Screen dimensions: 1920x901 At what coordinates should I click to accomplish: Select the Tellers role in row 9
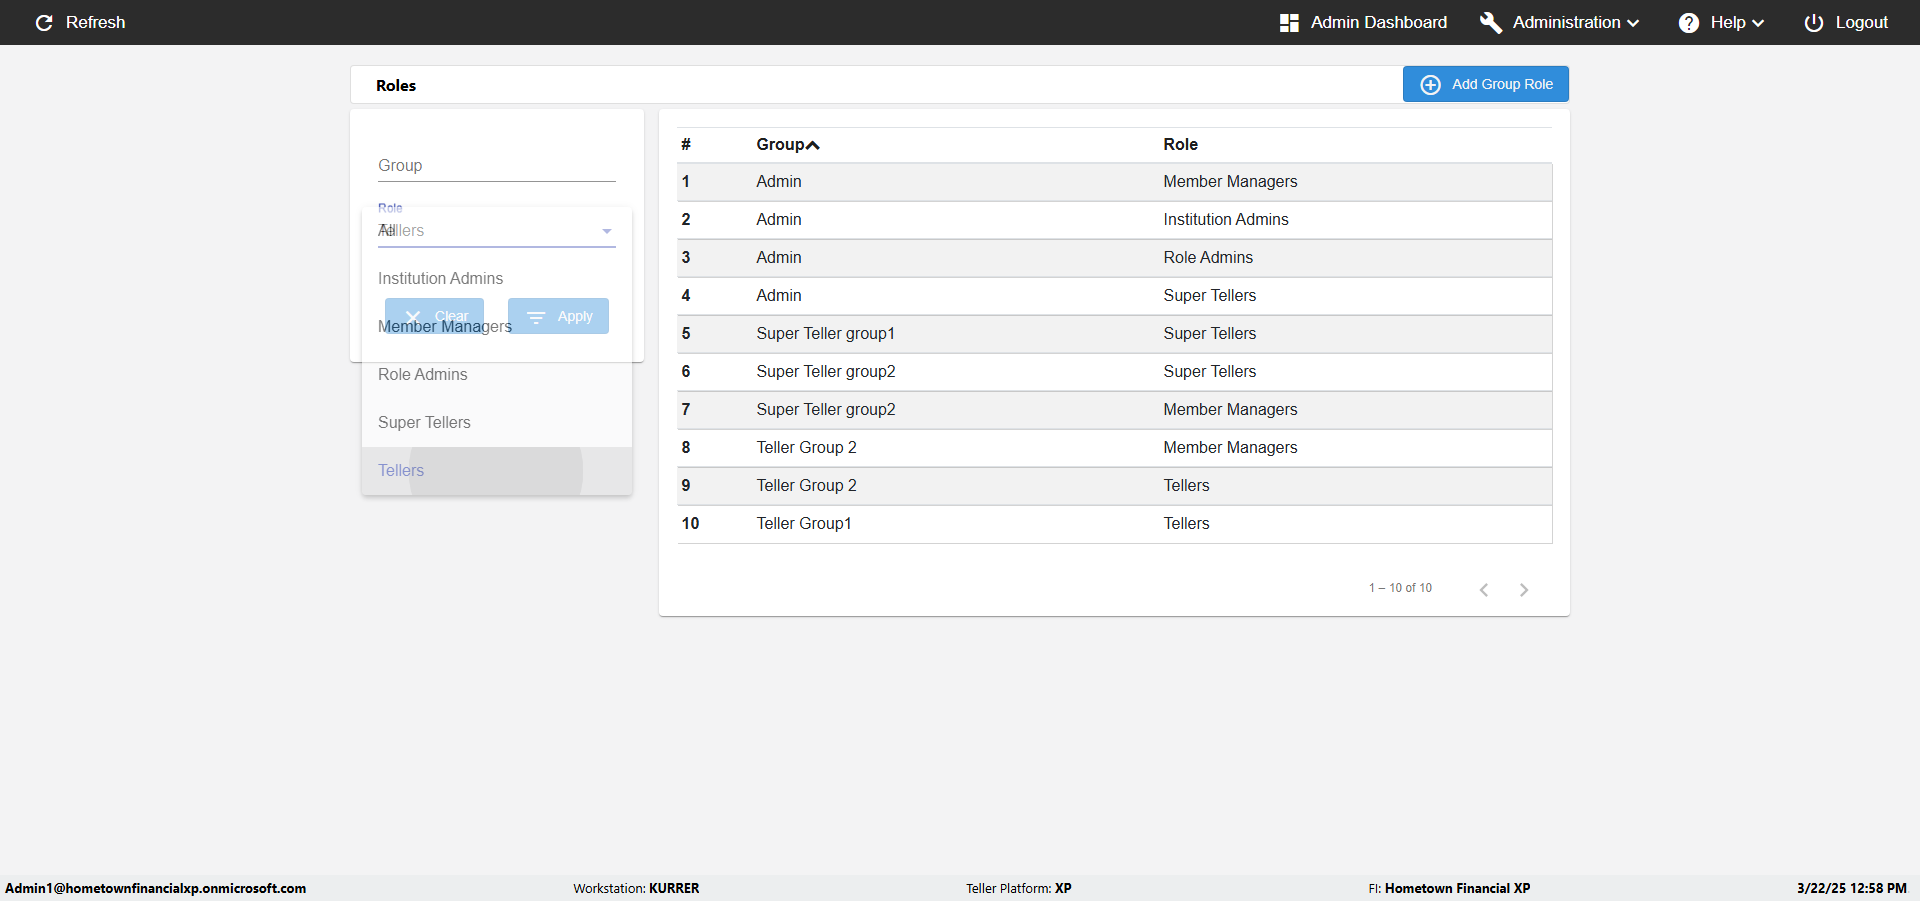1186,485
